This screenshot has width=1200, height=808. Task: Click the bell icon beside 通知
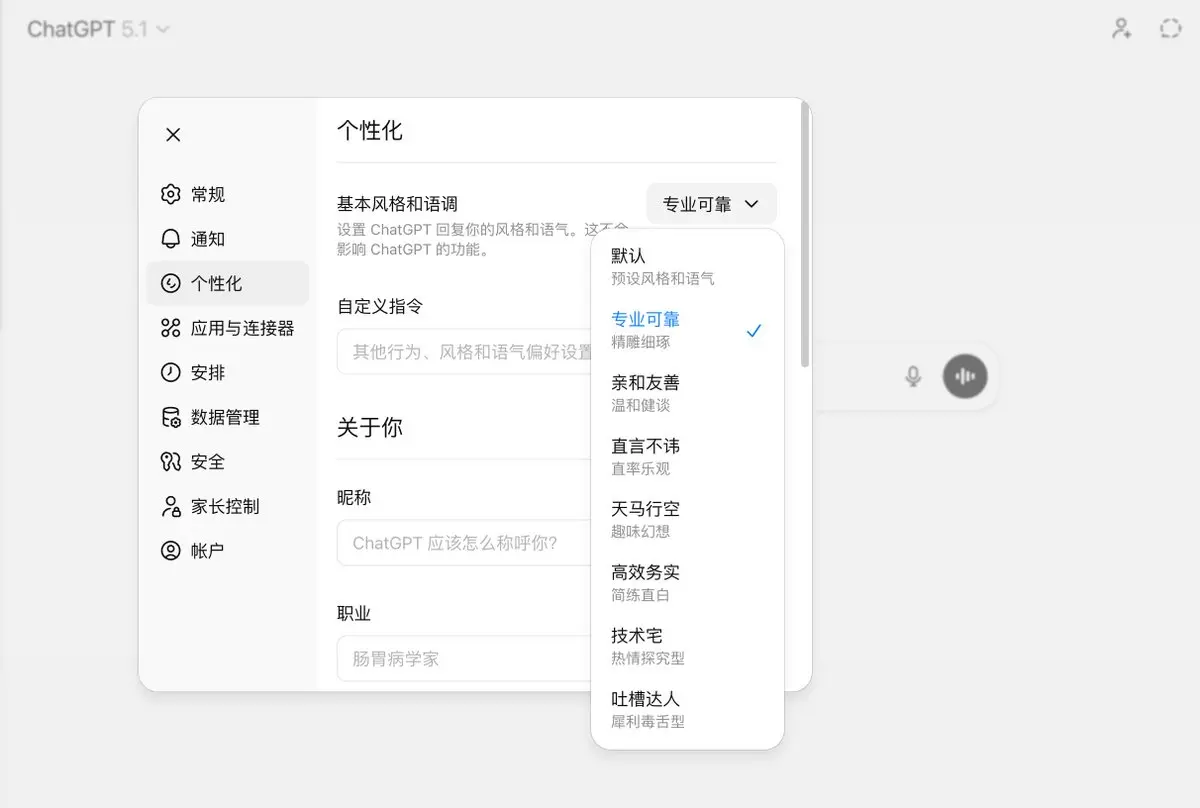pos(171,239)
